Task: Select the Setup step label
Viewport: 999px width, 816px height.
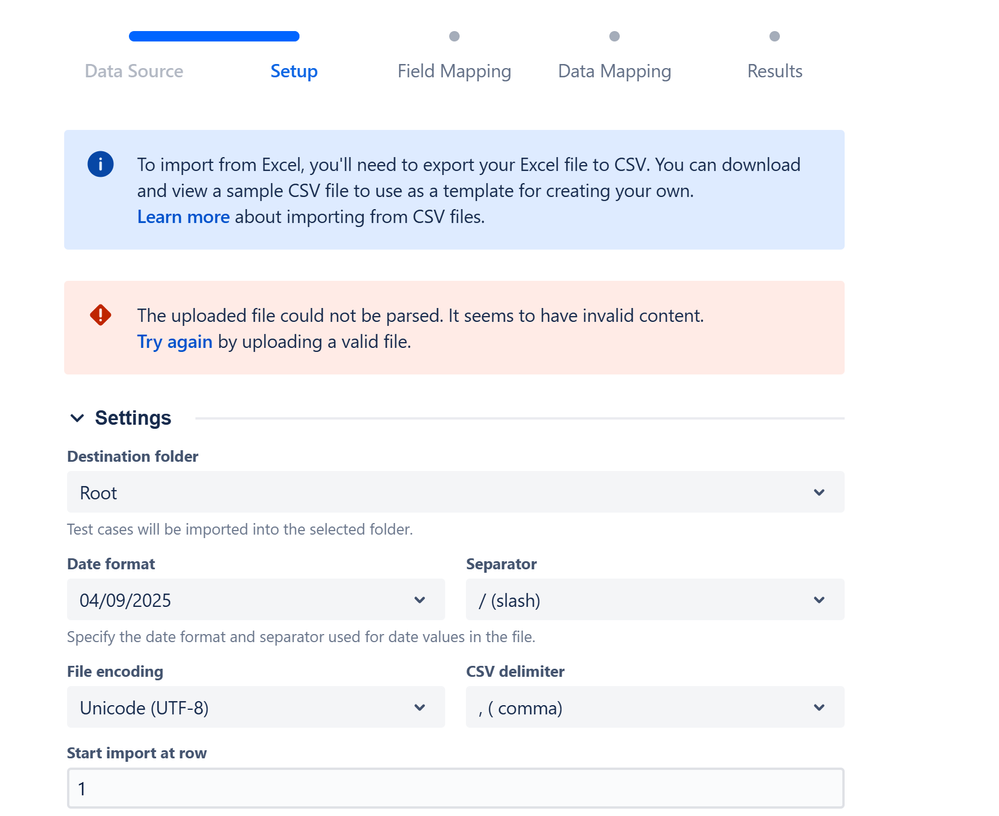Action: 294,71
